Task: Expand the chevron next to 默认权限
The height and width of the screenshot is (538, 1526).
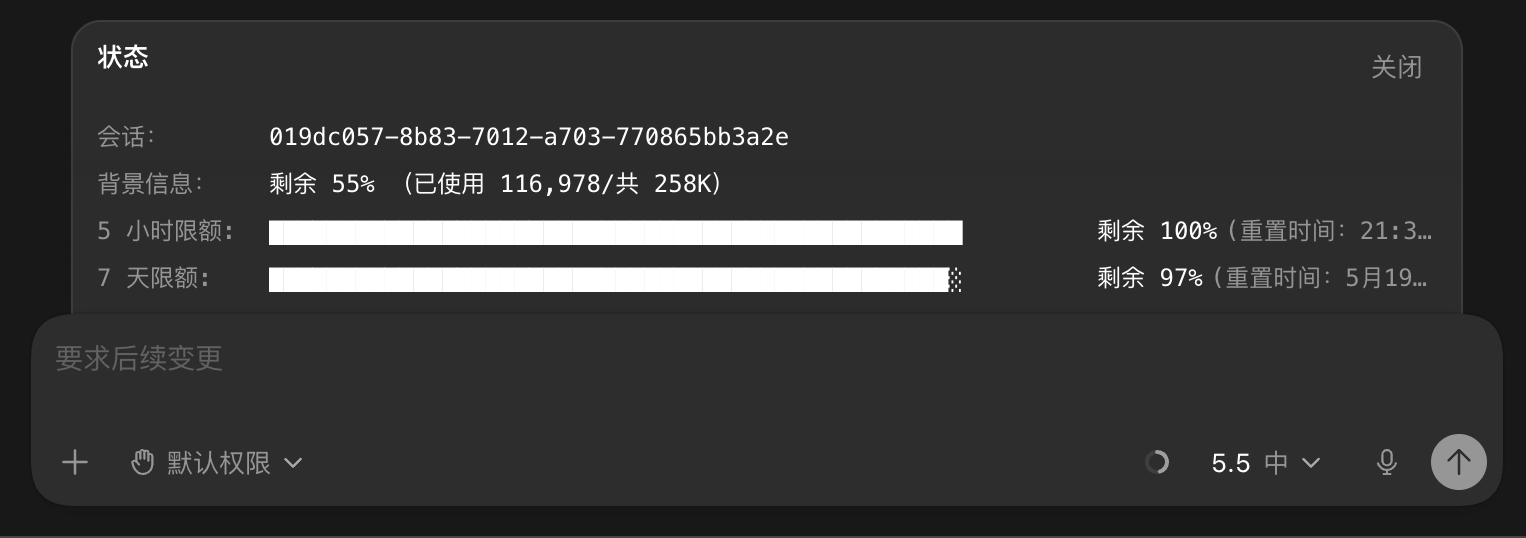Action: click(293, 462)
